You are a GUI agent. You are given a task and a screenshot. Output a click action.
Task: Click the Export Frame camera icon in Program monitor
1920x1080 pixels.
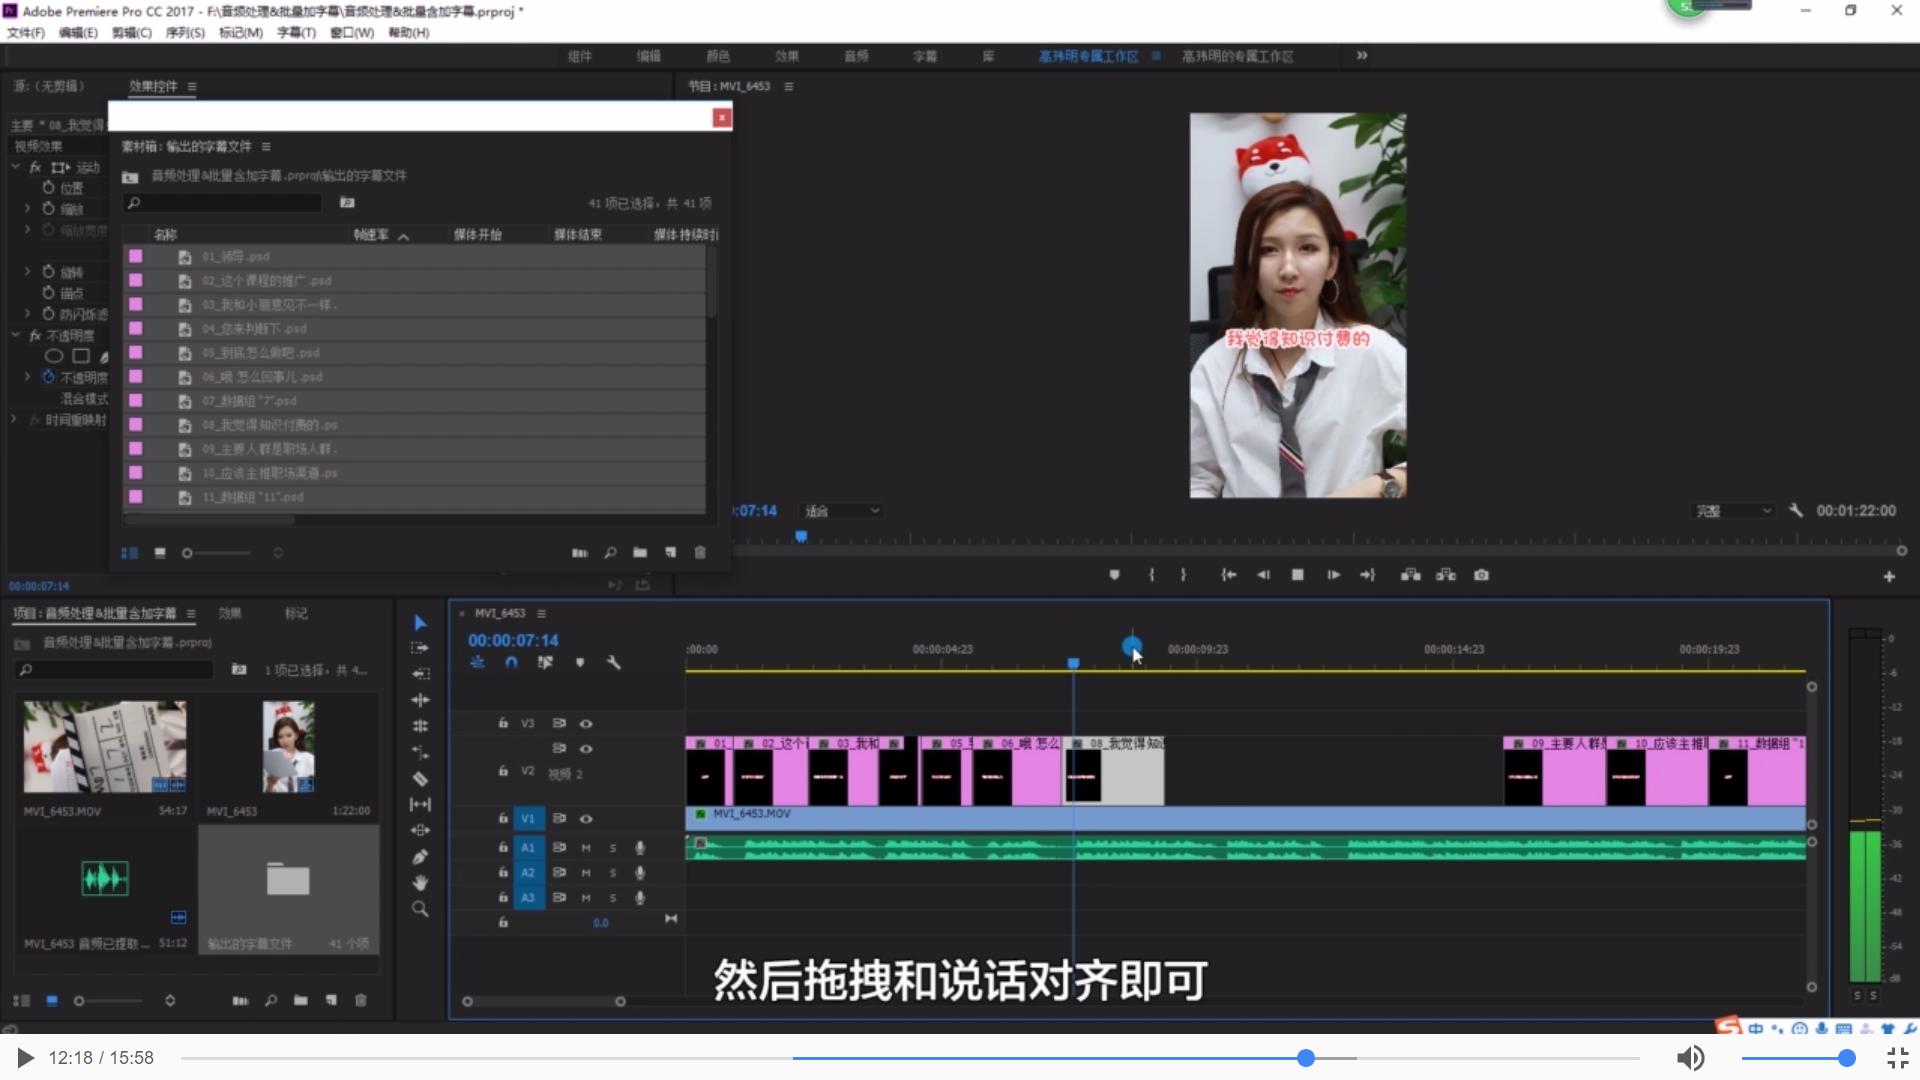click(1482, 575)
